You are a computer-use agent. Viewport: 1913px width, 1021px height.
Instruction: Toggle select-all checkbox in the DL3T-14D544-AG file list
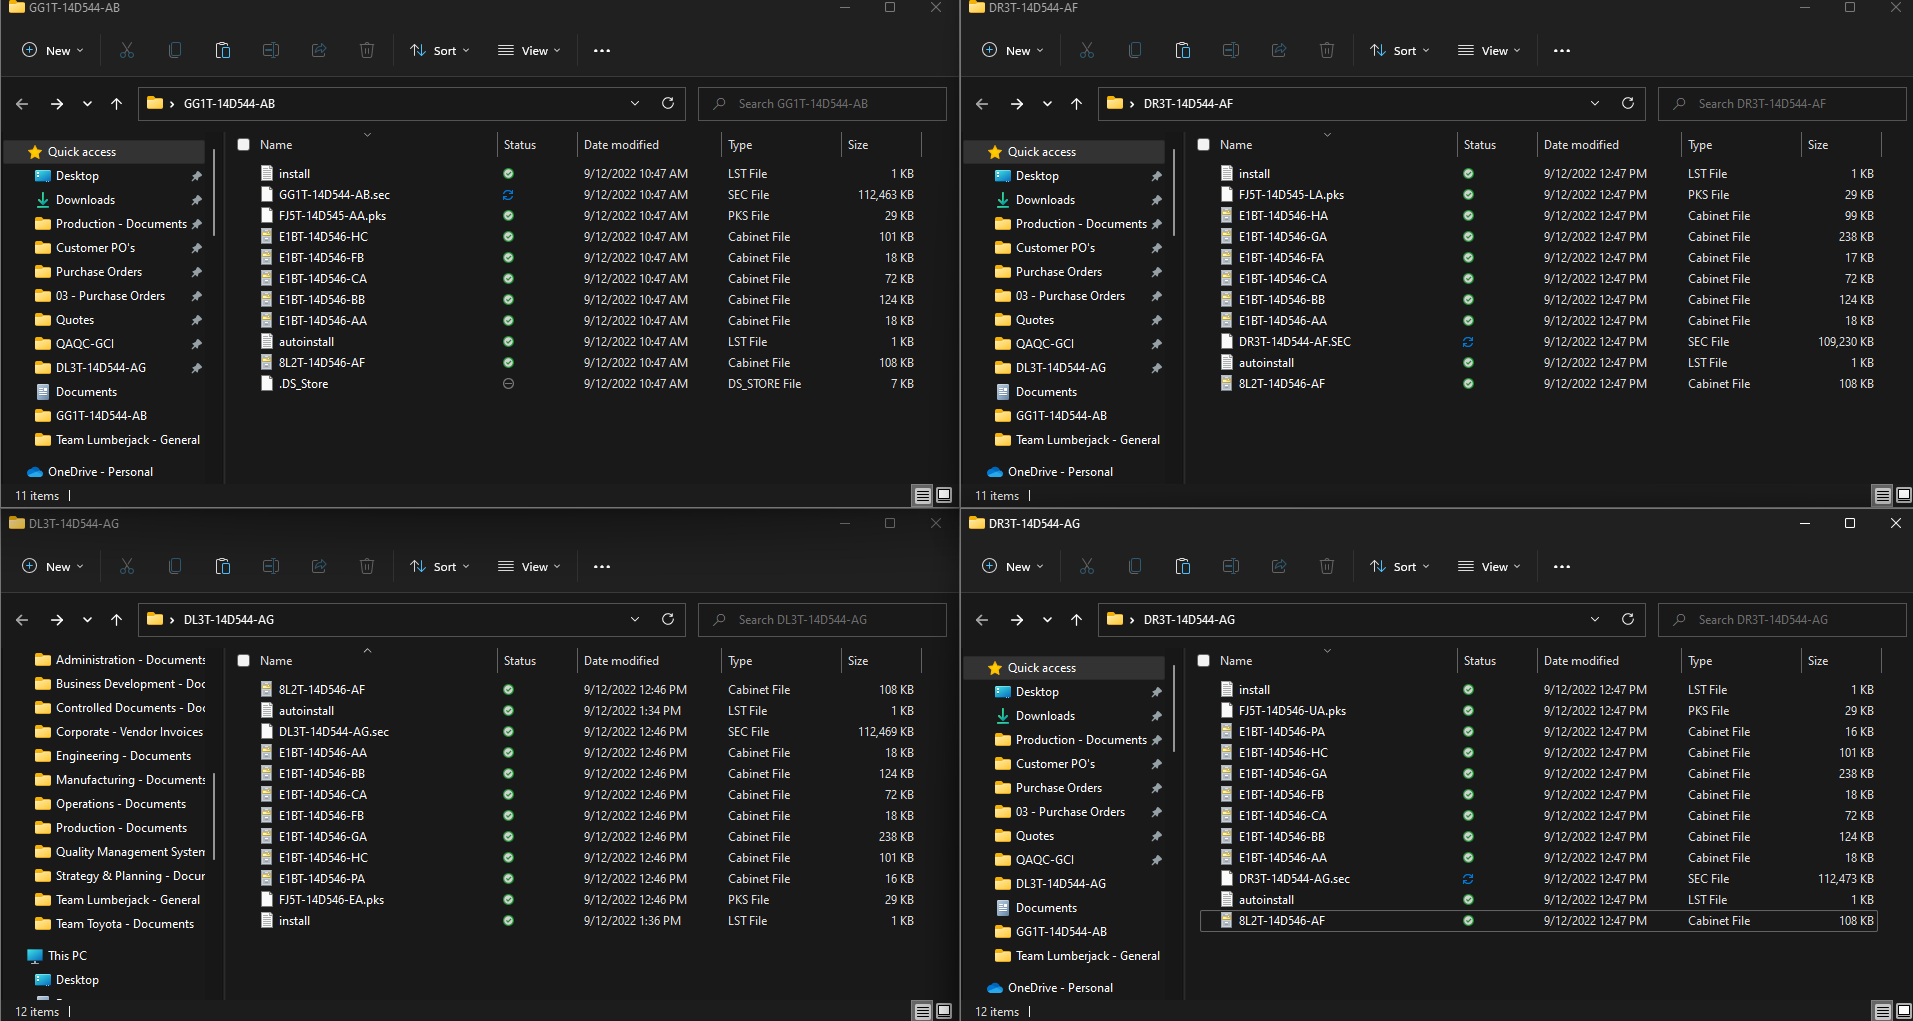243,661
